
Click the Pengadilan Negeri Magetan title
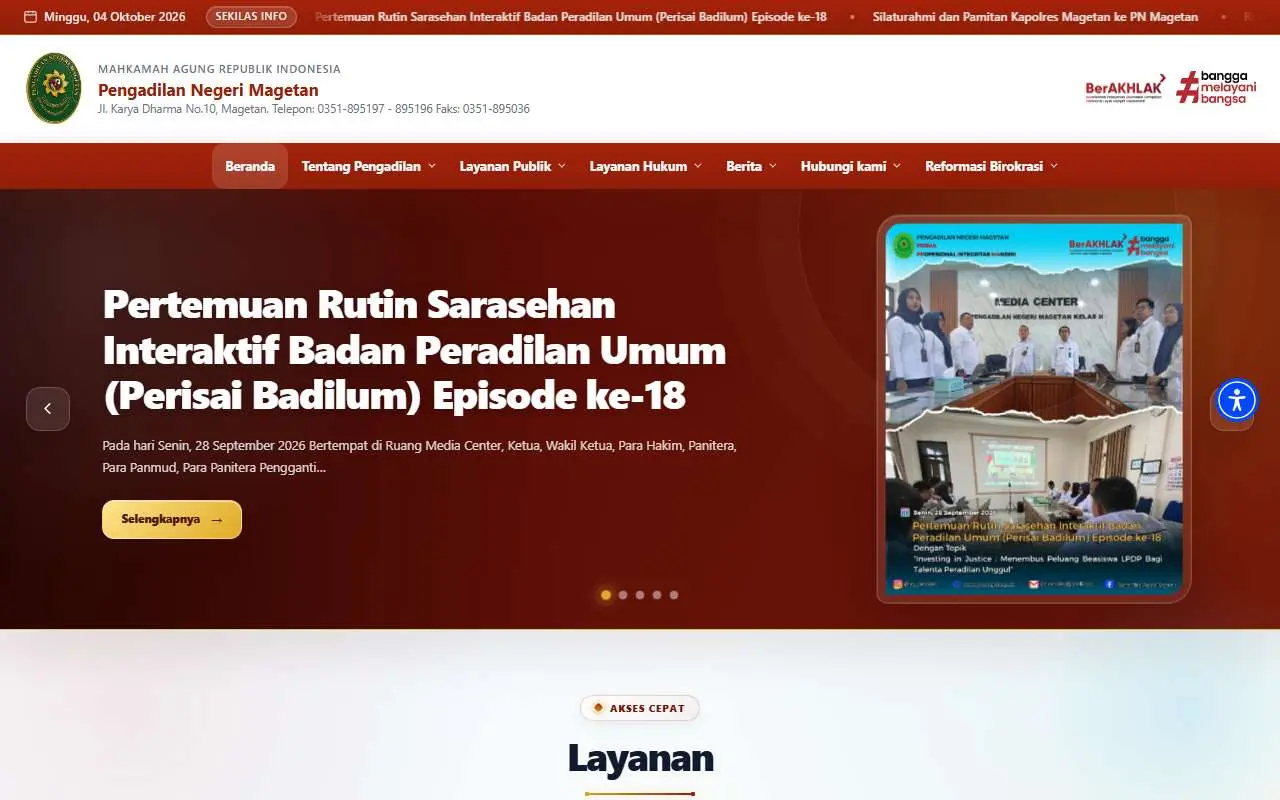(208, 90)
